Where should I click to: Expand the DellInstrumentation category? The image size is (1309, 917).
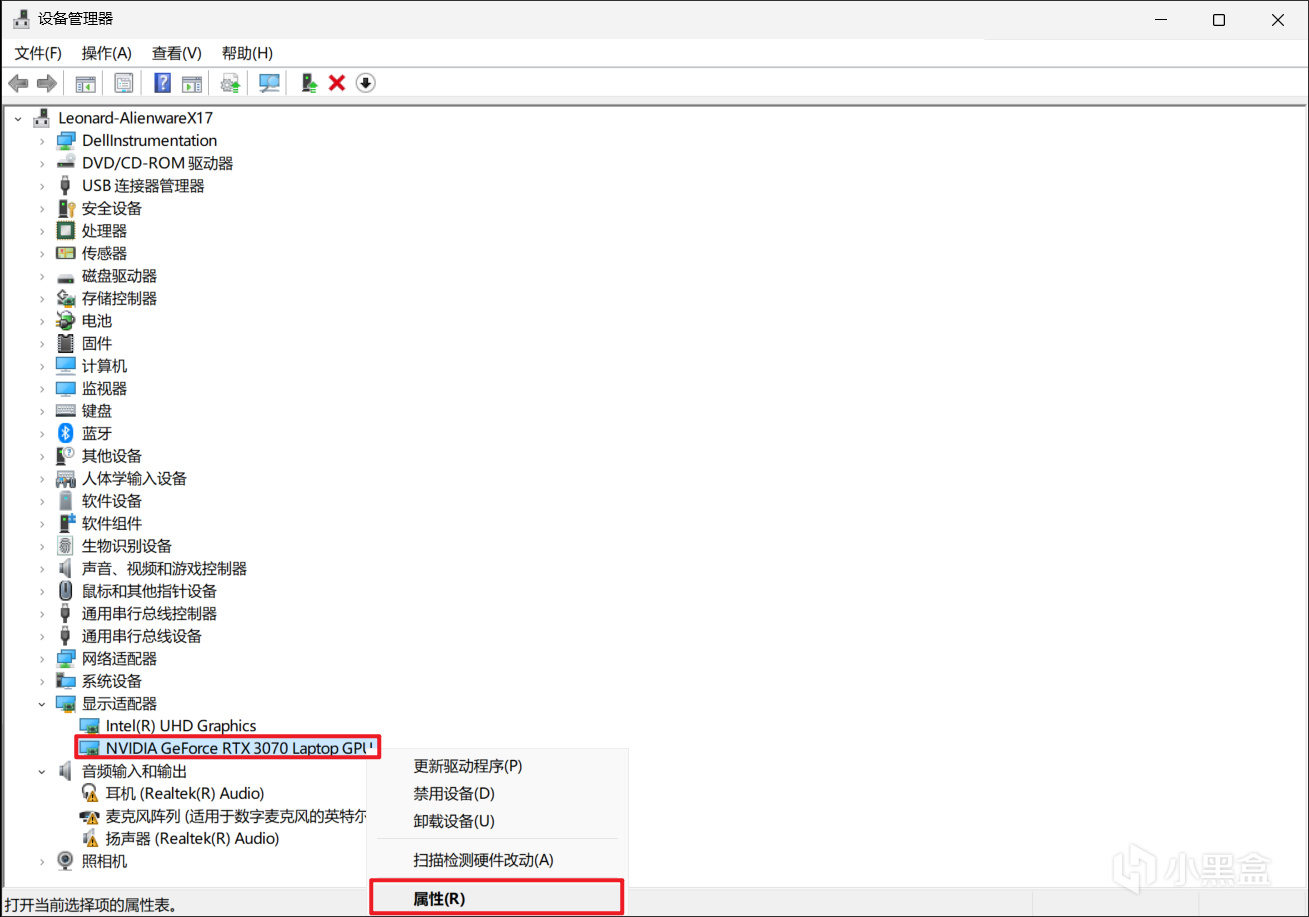point(42,141)
